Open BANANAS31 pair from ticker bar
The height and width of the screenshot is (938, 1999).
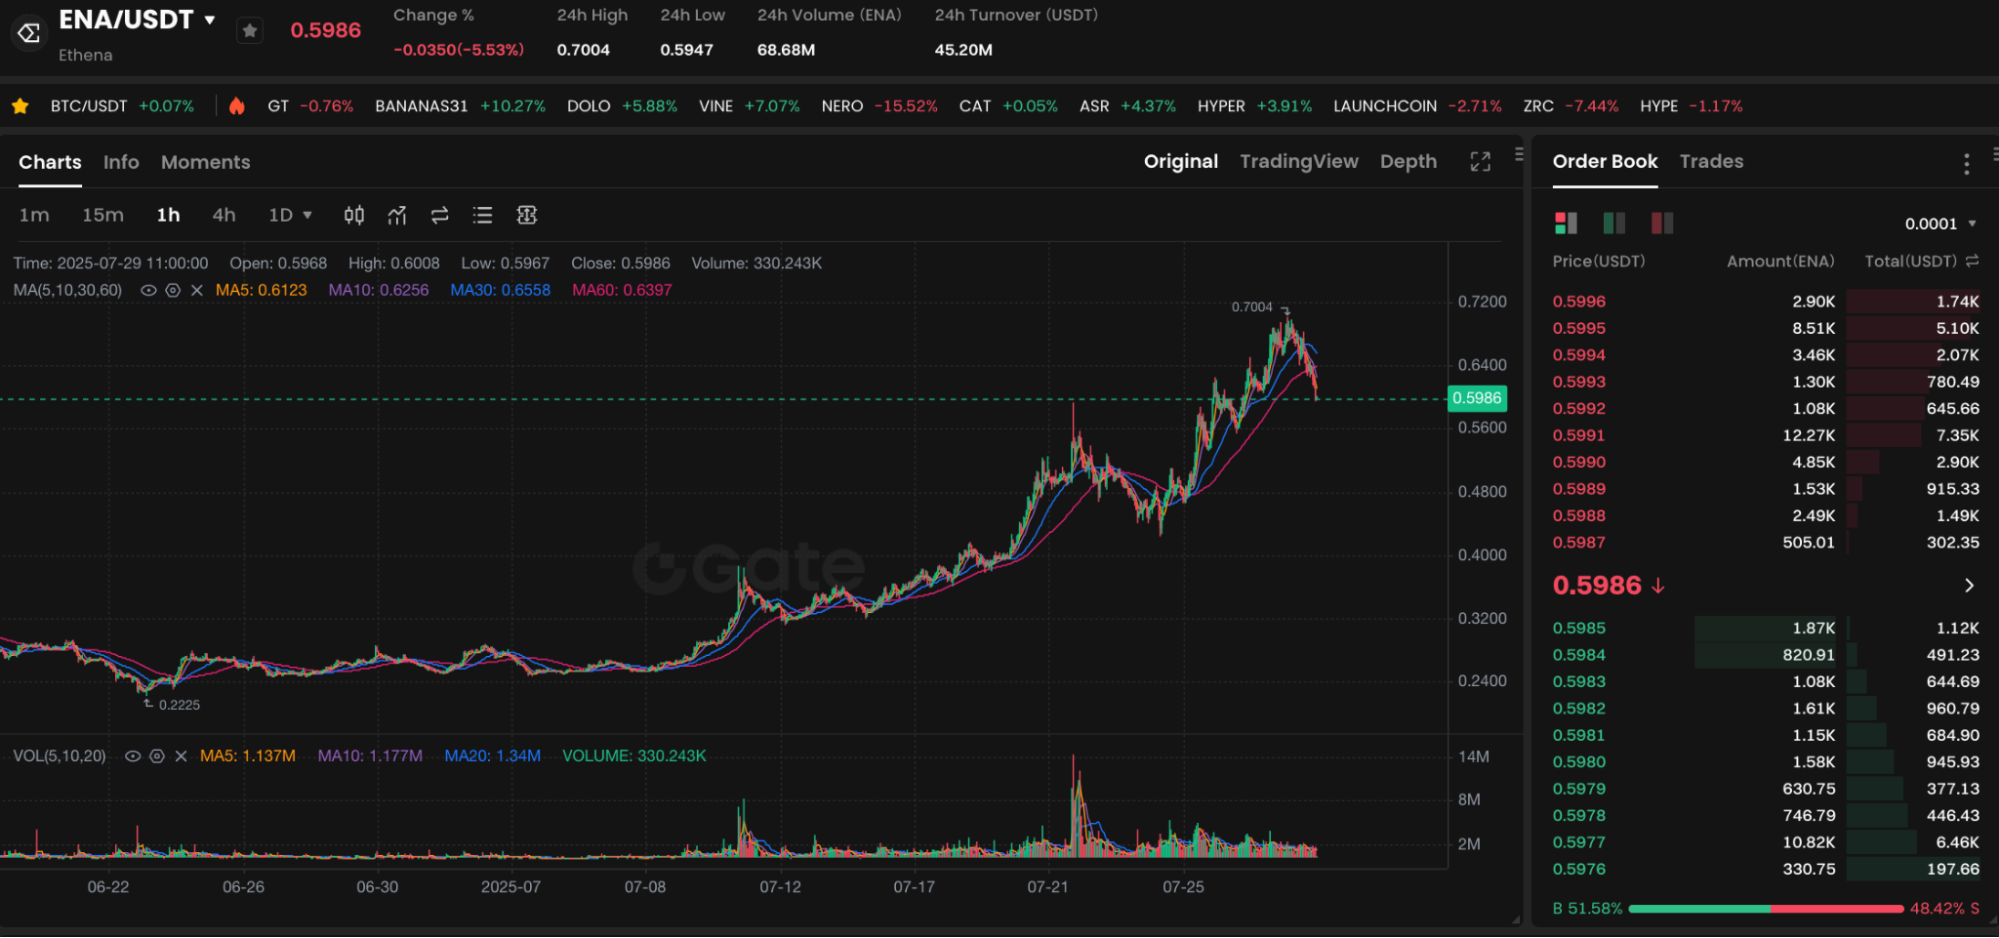pyautogui.click(x=460, y=106)
